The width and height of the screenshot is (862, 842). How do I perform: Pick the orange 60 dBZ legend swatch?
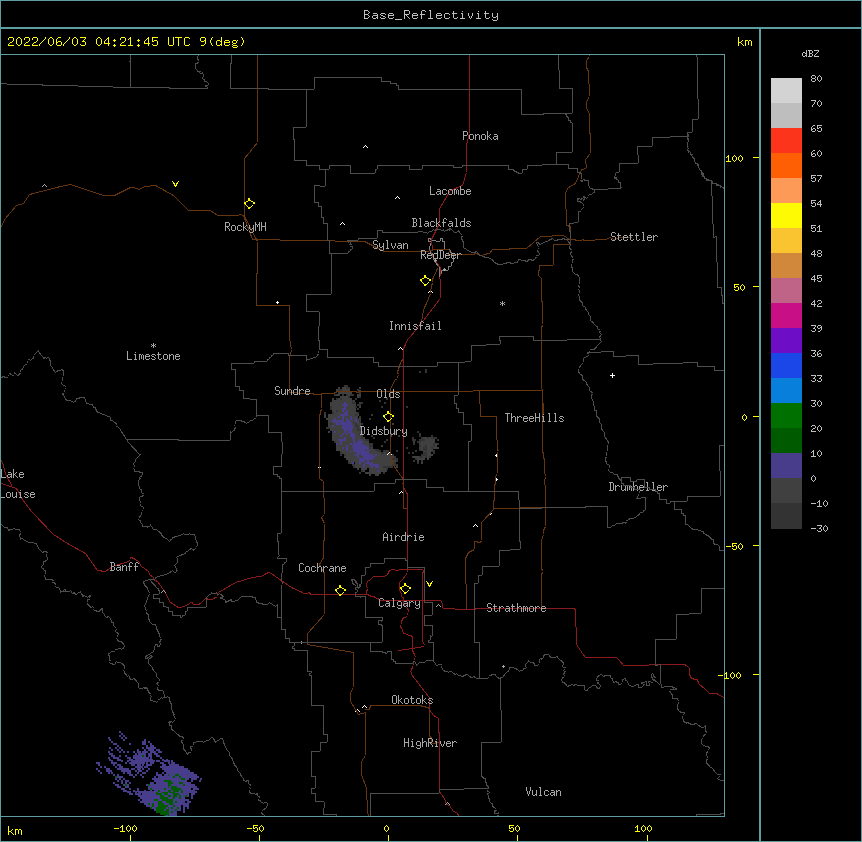[x=786, y=165]
